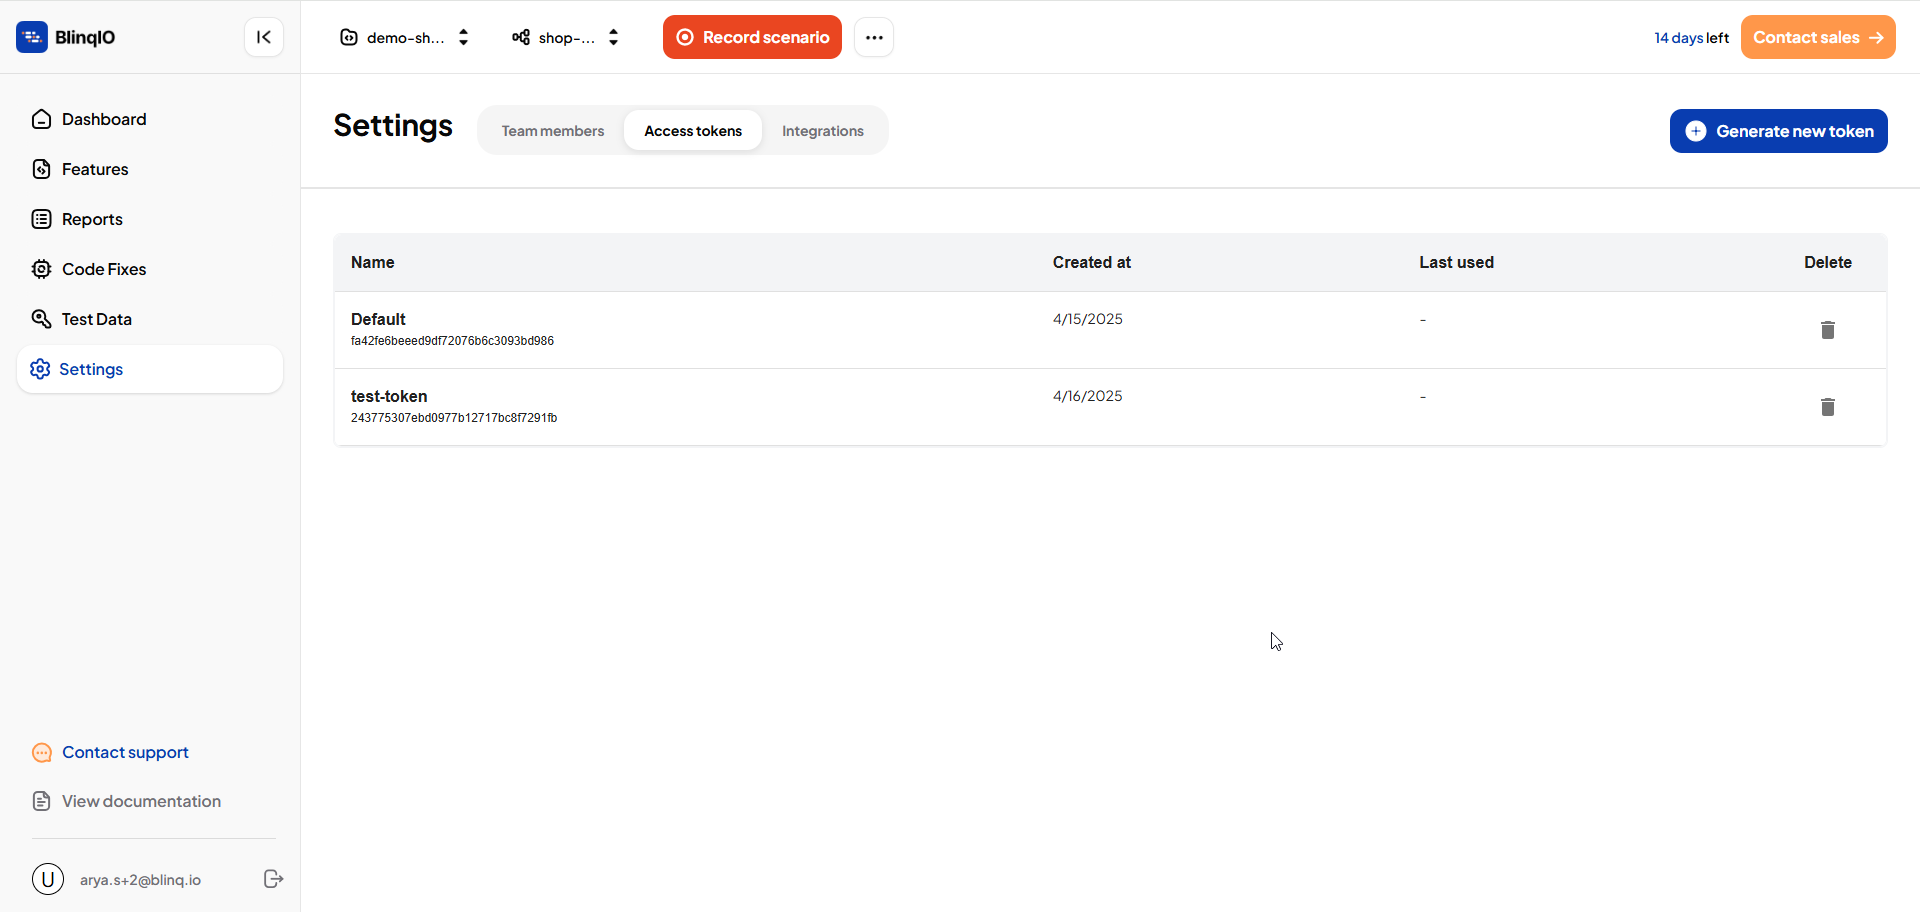
Task: Click the Settings page heading
Action: [x=393, y=126]
